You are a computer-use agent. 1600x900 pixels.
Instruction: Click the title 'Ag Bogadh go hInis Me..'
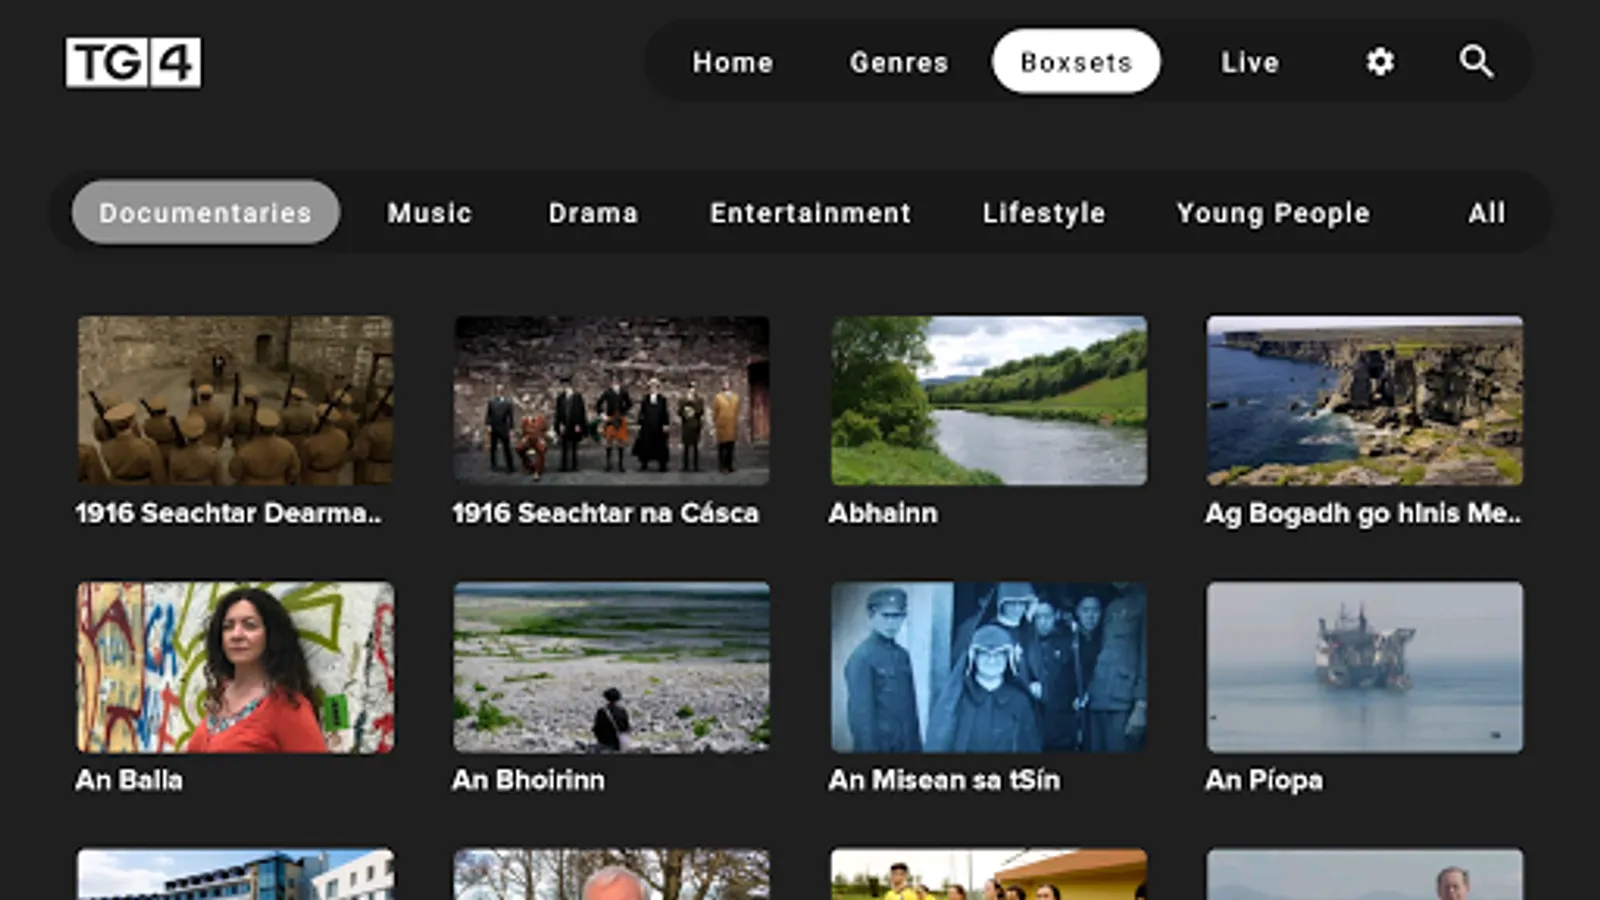[x=1363, y=514]
